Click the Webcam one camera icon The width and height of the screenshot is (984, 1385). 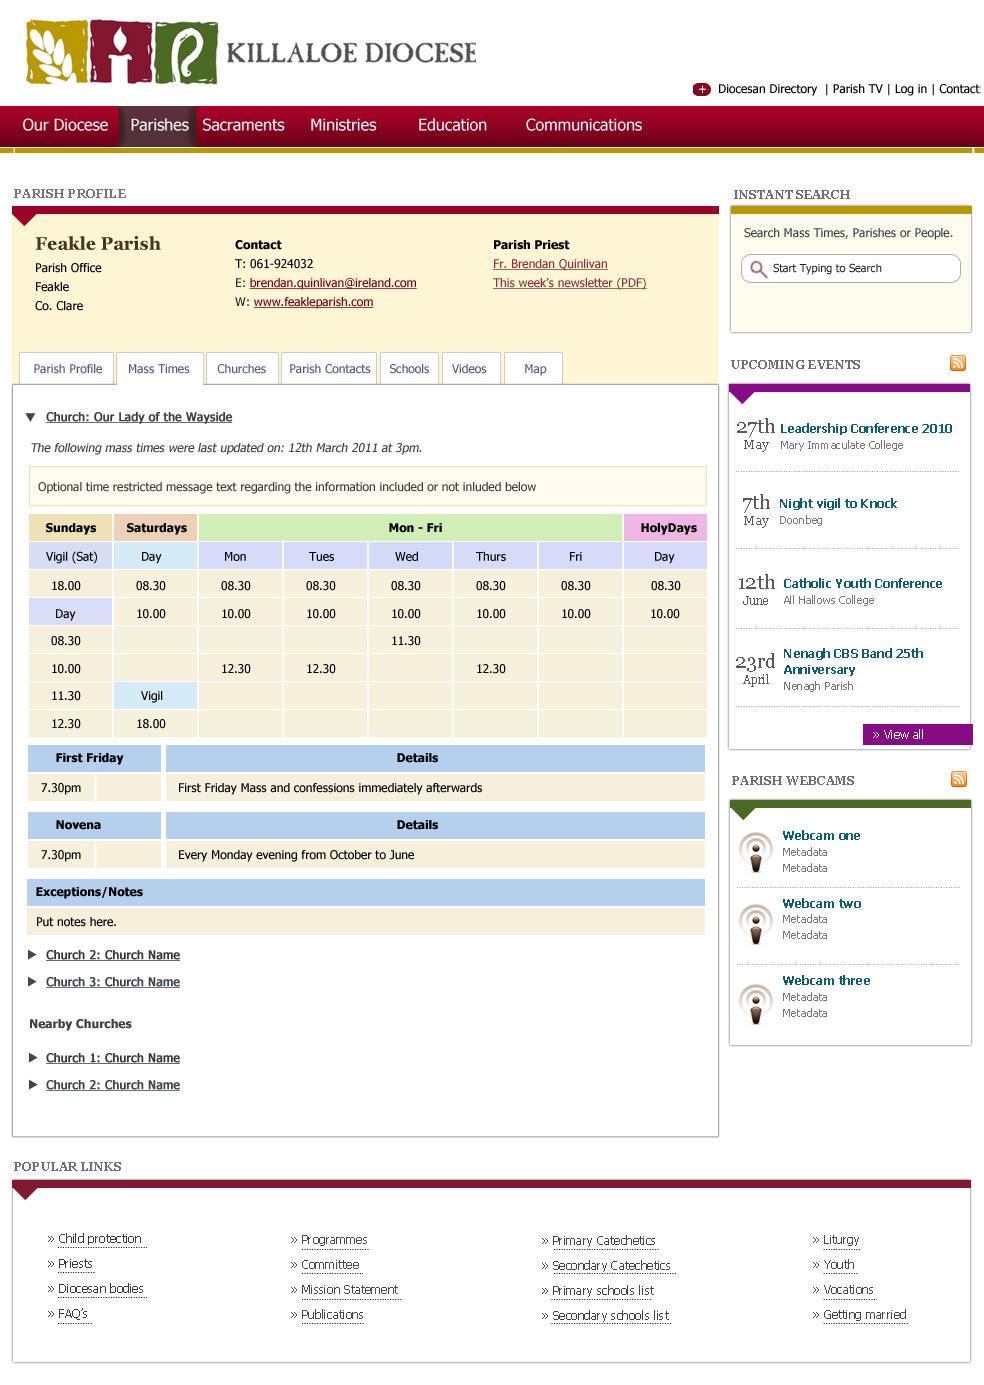[x=756, y=852]
